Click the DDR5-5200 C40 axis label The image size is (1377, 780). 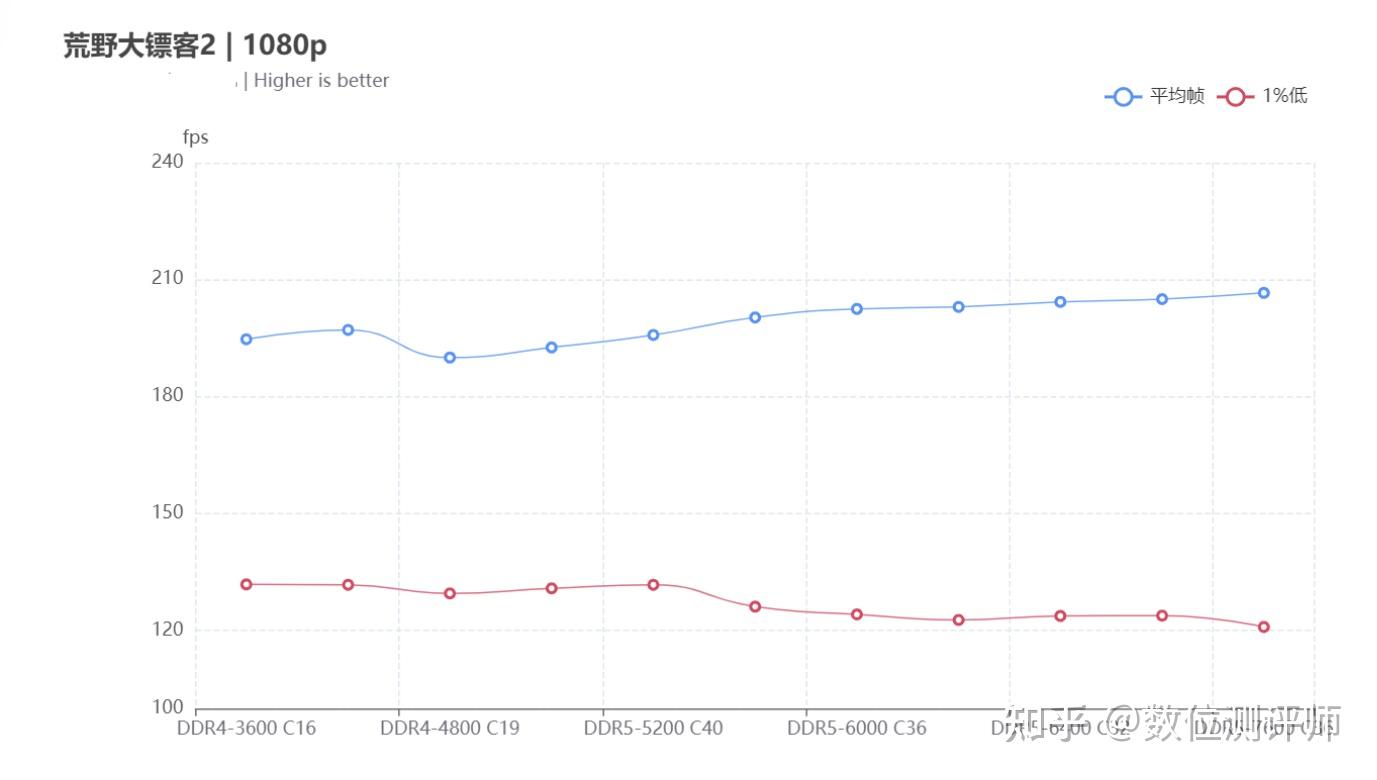click(x=653, y=728)
